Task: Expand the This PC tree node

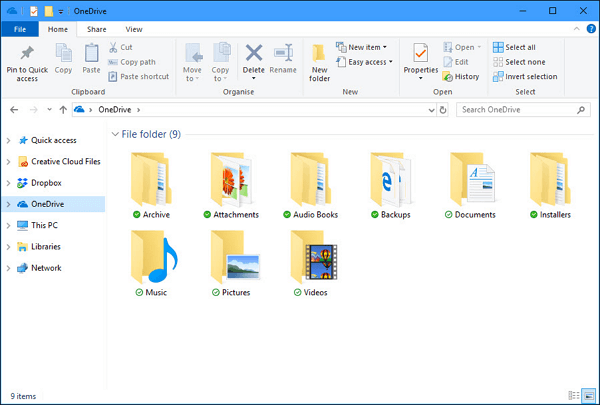Action: click(8, 226)
